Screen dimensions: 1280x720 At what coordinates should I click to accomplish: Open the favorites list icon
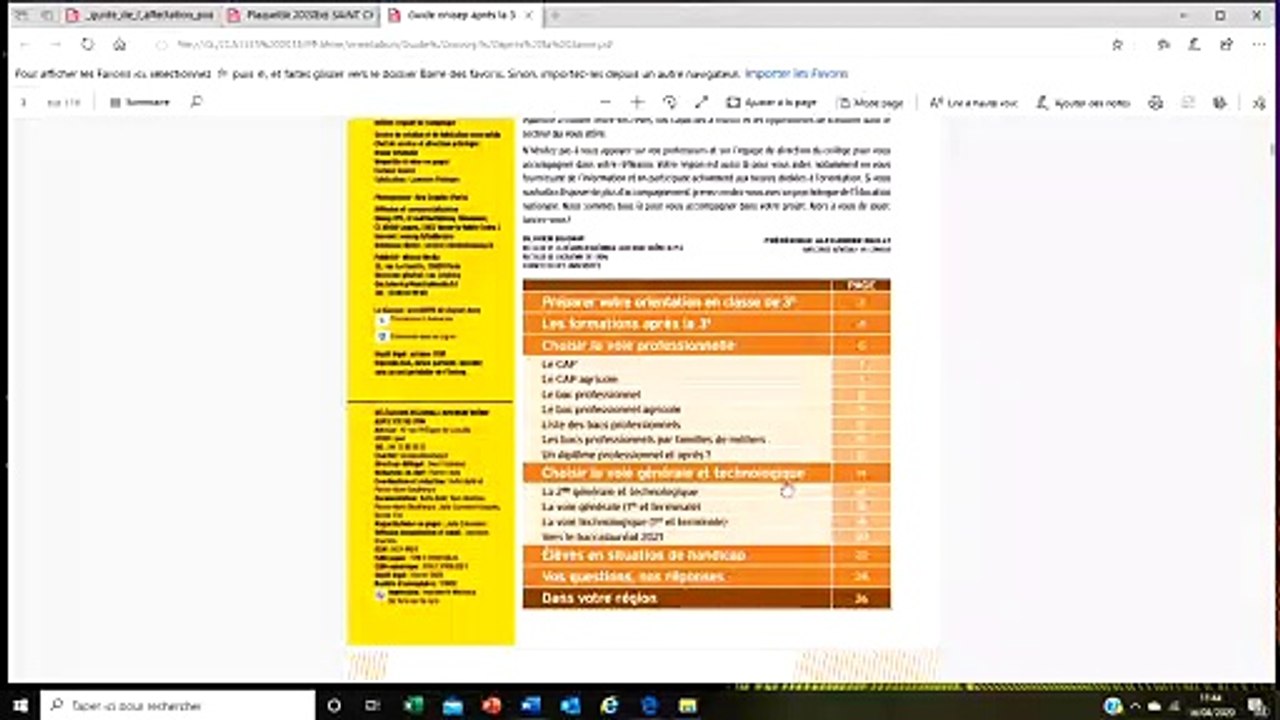pyautogui.click(x=1163, y=44)
